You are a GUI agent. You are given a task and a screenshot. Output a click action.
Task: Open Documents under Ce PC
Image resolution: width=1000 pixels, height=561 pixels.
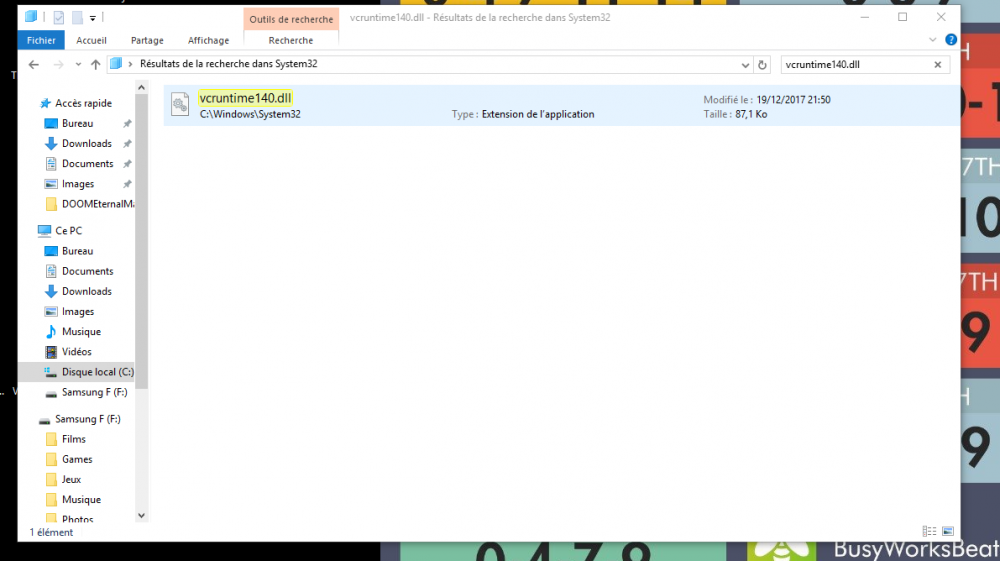pyautogui.click(x=87, y=271)
